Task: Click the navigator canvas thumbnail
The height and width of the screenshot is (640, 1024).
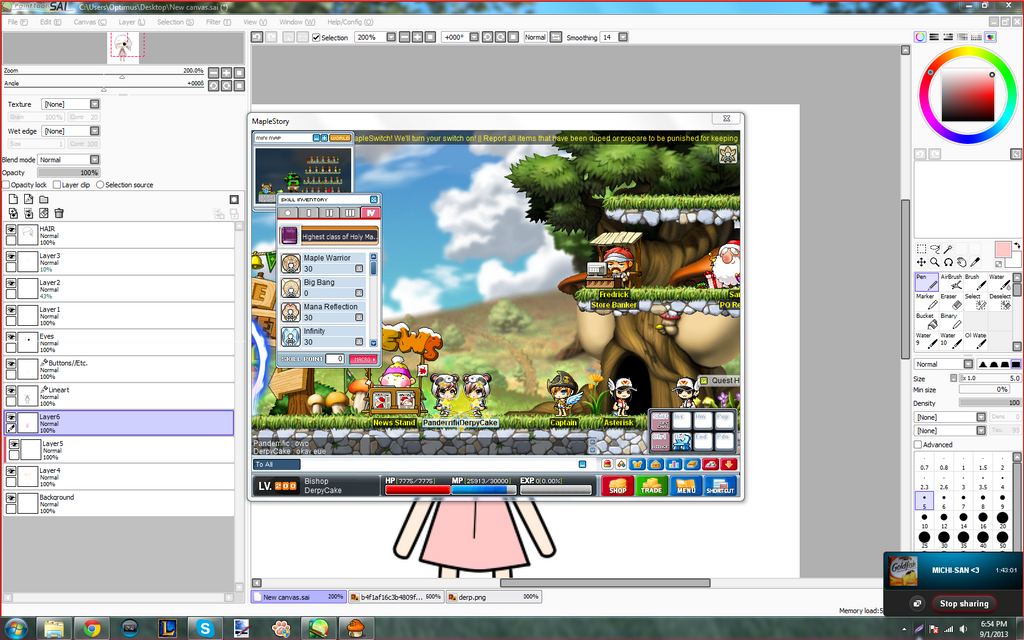Action: coord(123,48)
